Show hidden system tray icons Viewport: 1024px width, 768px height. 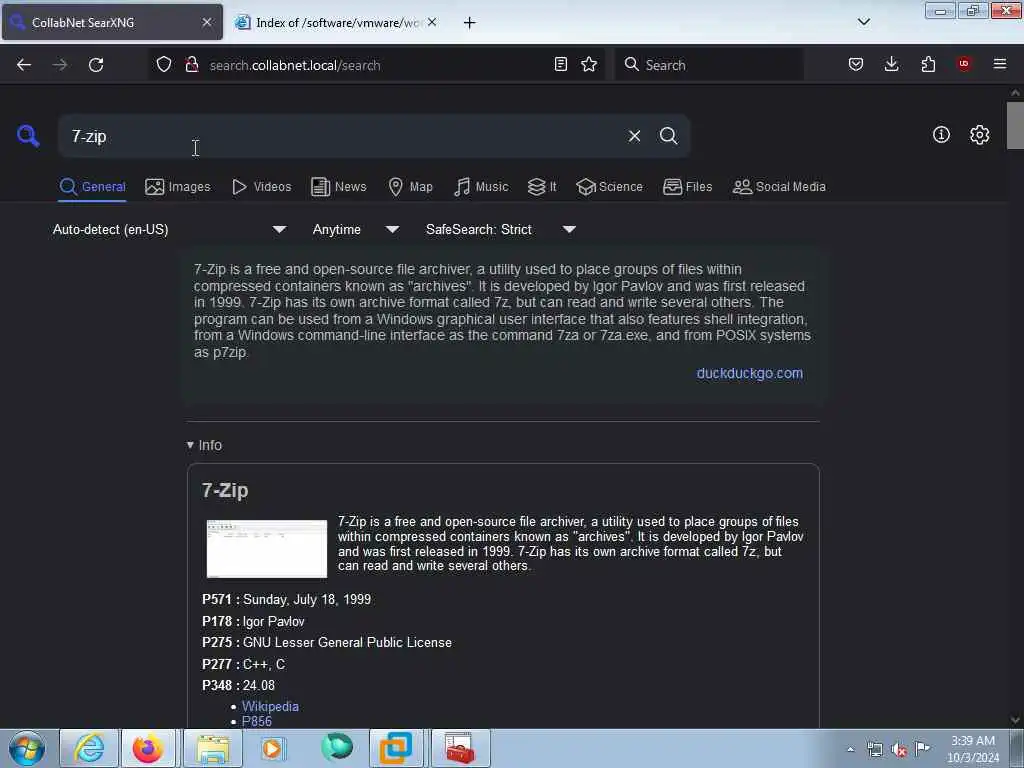[850, 749]
